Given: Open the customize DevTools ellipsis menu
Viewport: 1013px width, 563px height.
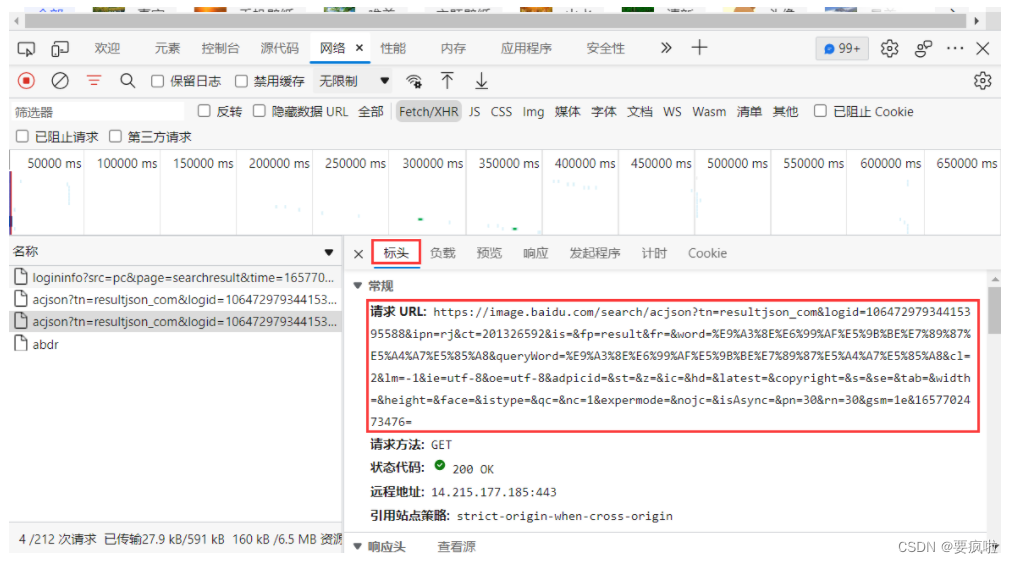Looking at the screenshot, I should click(955, 48).
